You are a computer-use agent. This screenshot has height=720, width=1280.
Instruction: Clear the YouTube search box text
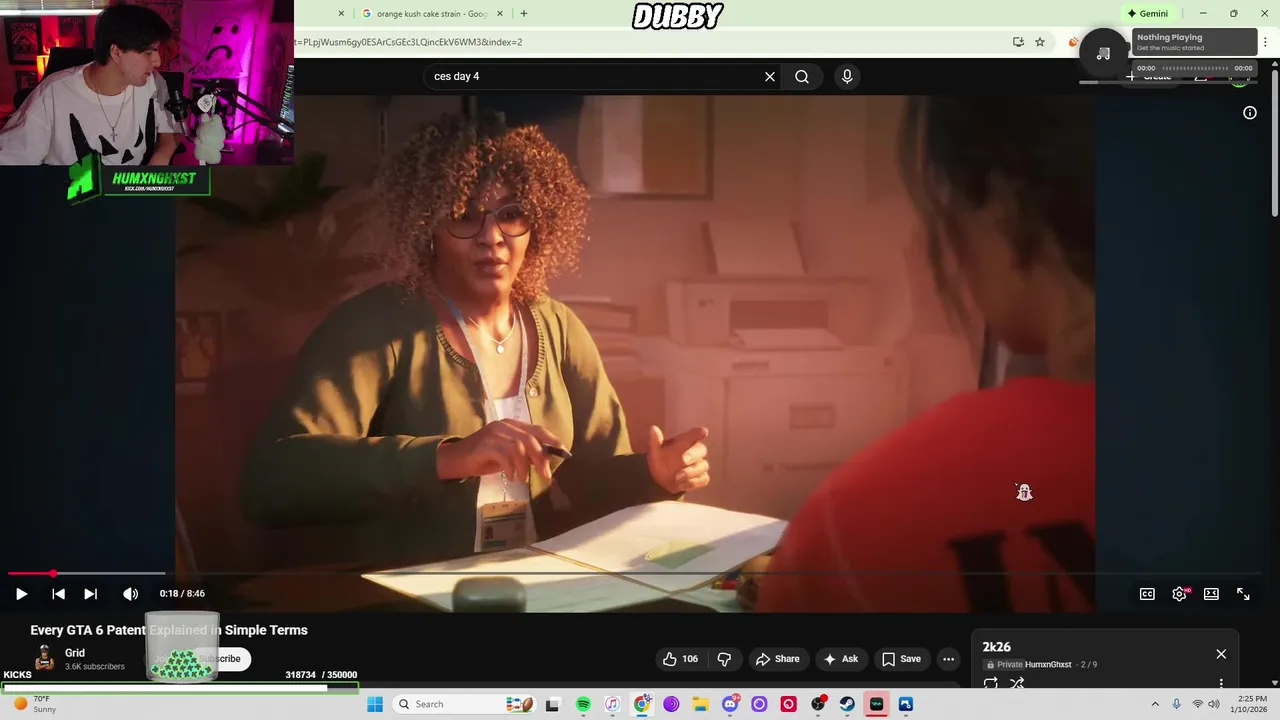[770, 76]
